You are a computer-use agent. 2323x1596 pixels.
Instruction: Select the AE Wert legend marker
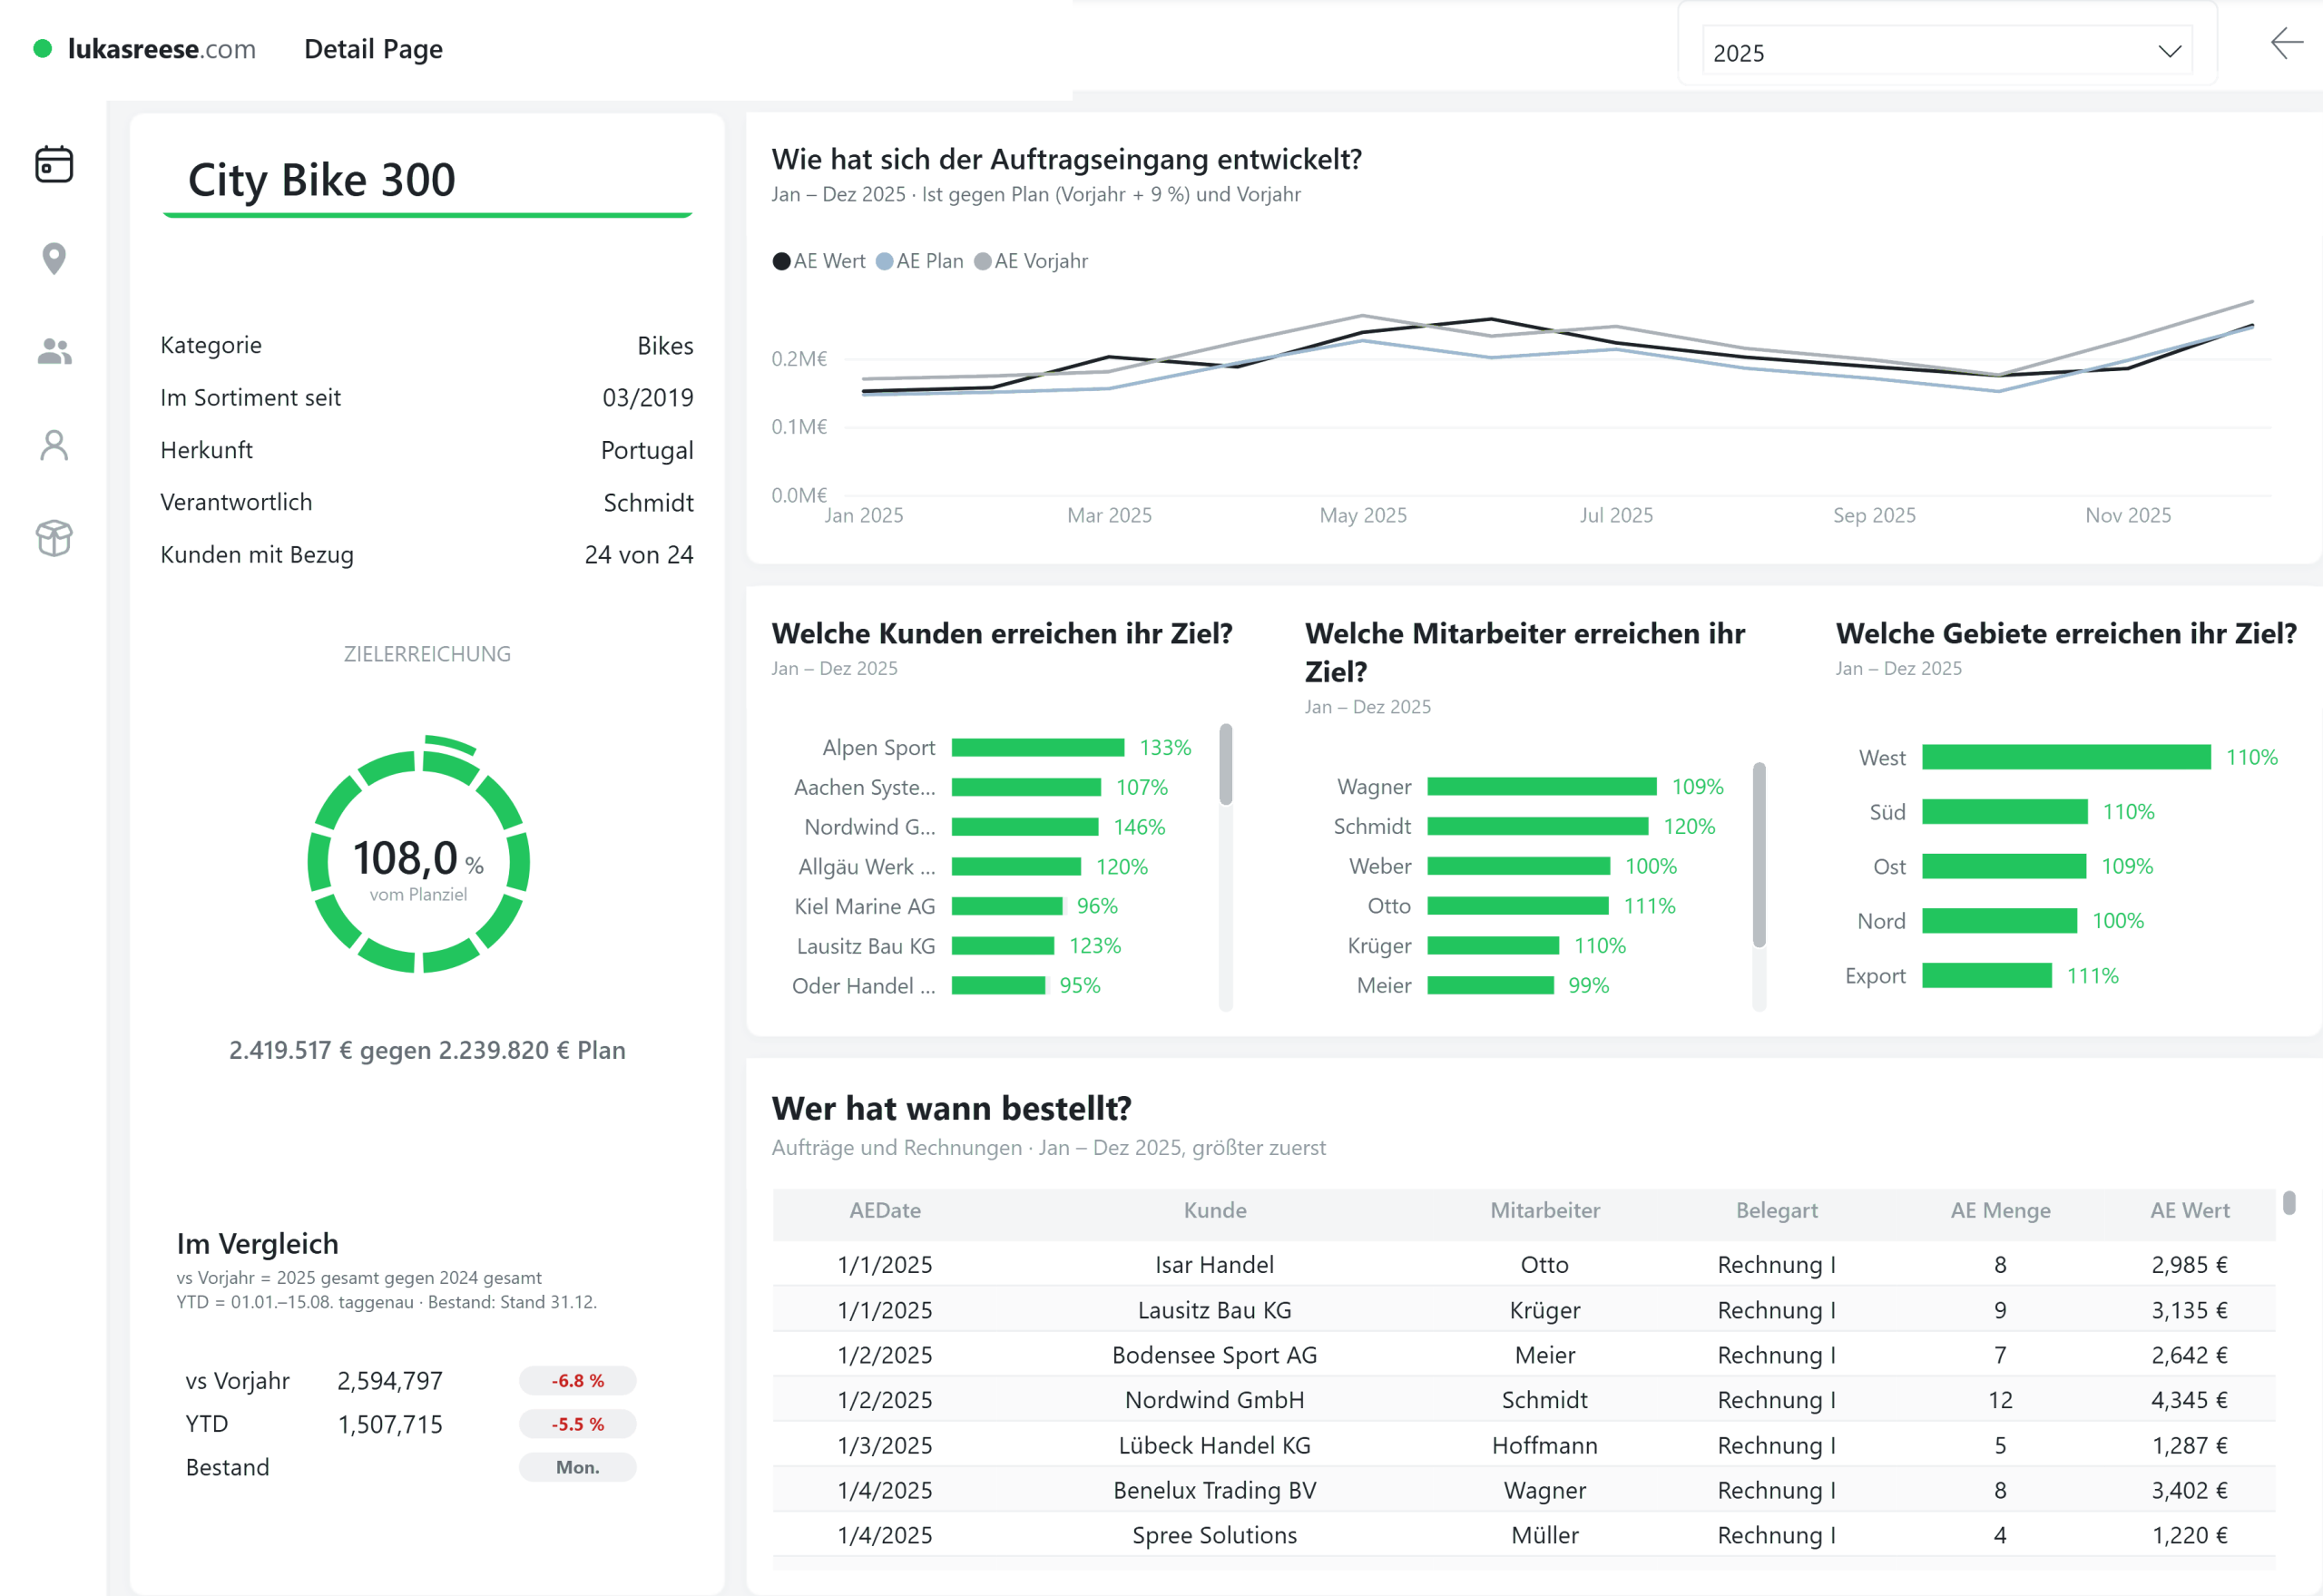click(781, 261)
